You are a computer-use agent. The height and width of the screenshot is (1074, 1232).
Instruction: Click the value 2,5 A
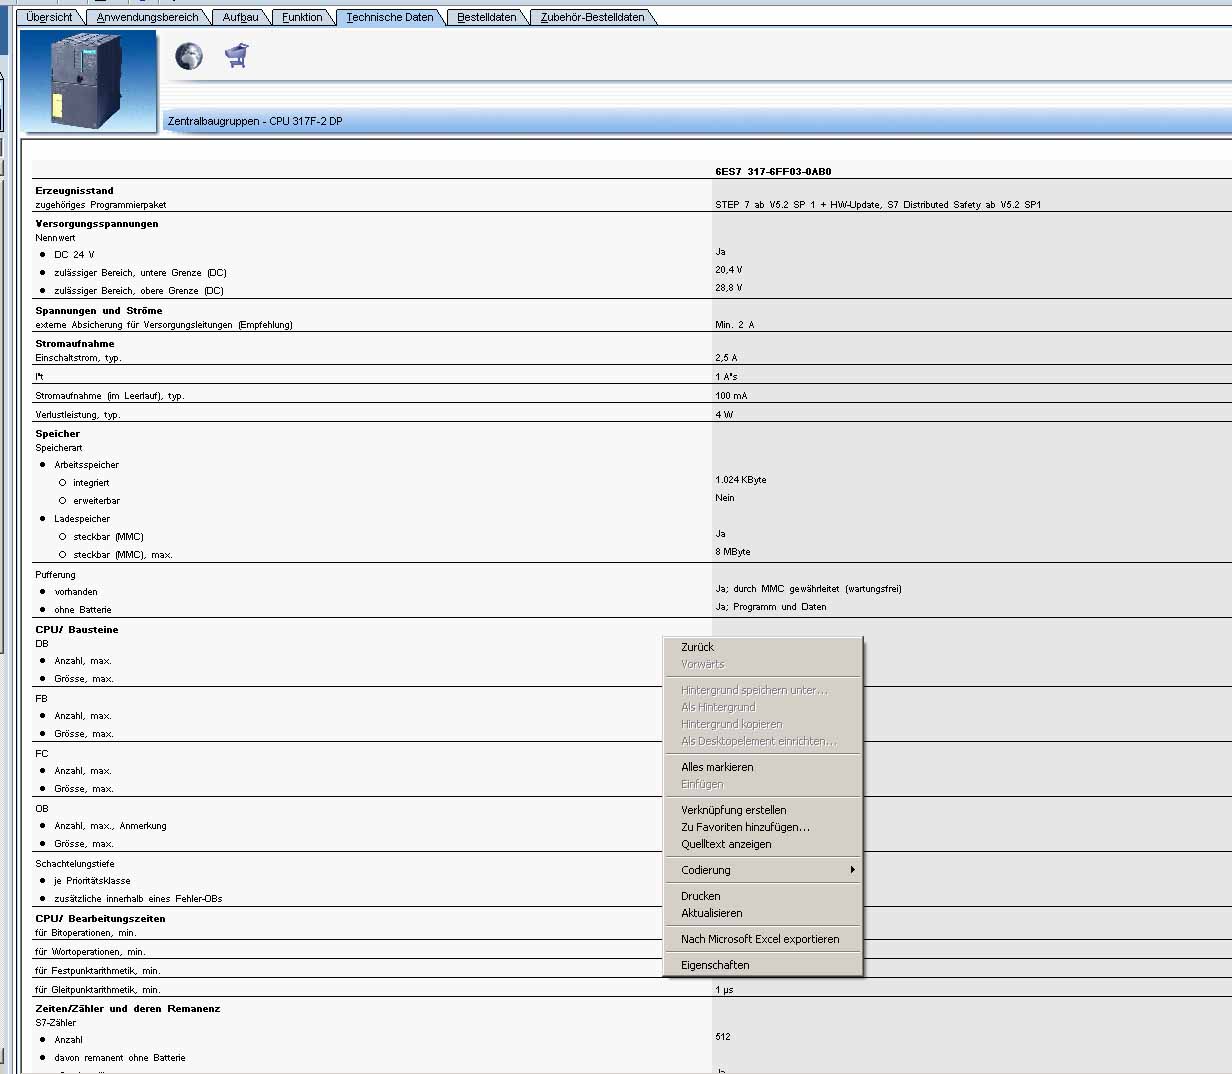(726, 358)
